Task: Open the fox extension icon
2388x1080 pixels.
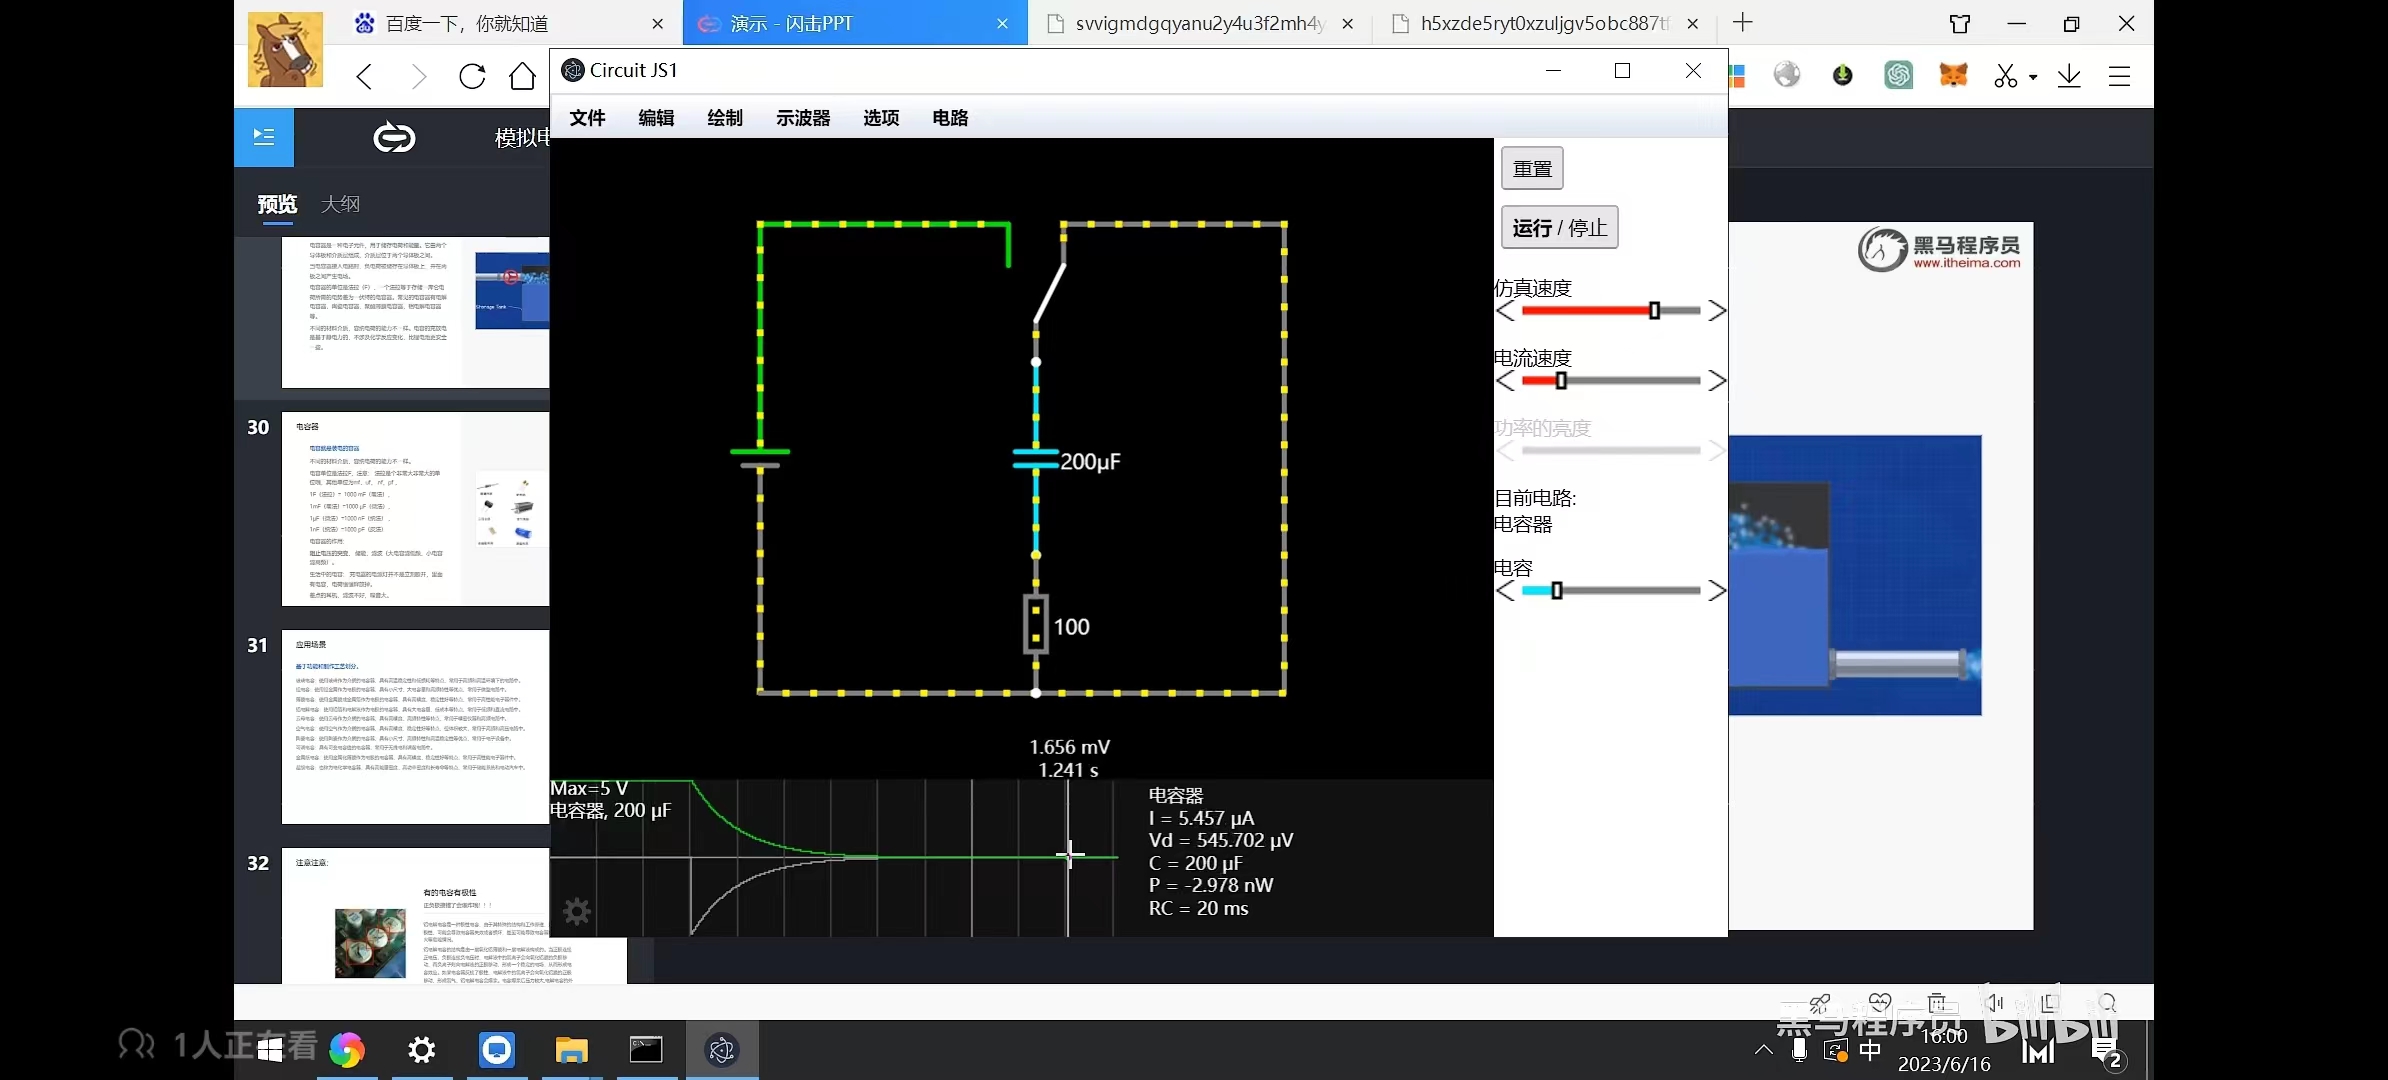Action: click(1952, 75)
